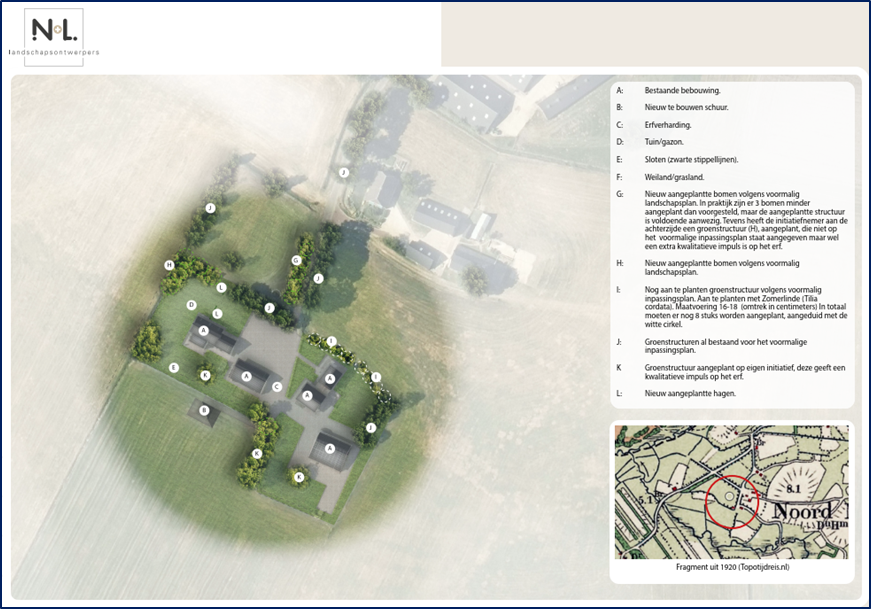Screen dimensions: 871x609
Task: Click the I legend paragraph about Zomerlinde
Action: click(x=746, y=307)
